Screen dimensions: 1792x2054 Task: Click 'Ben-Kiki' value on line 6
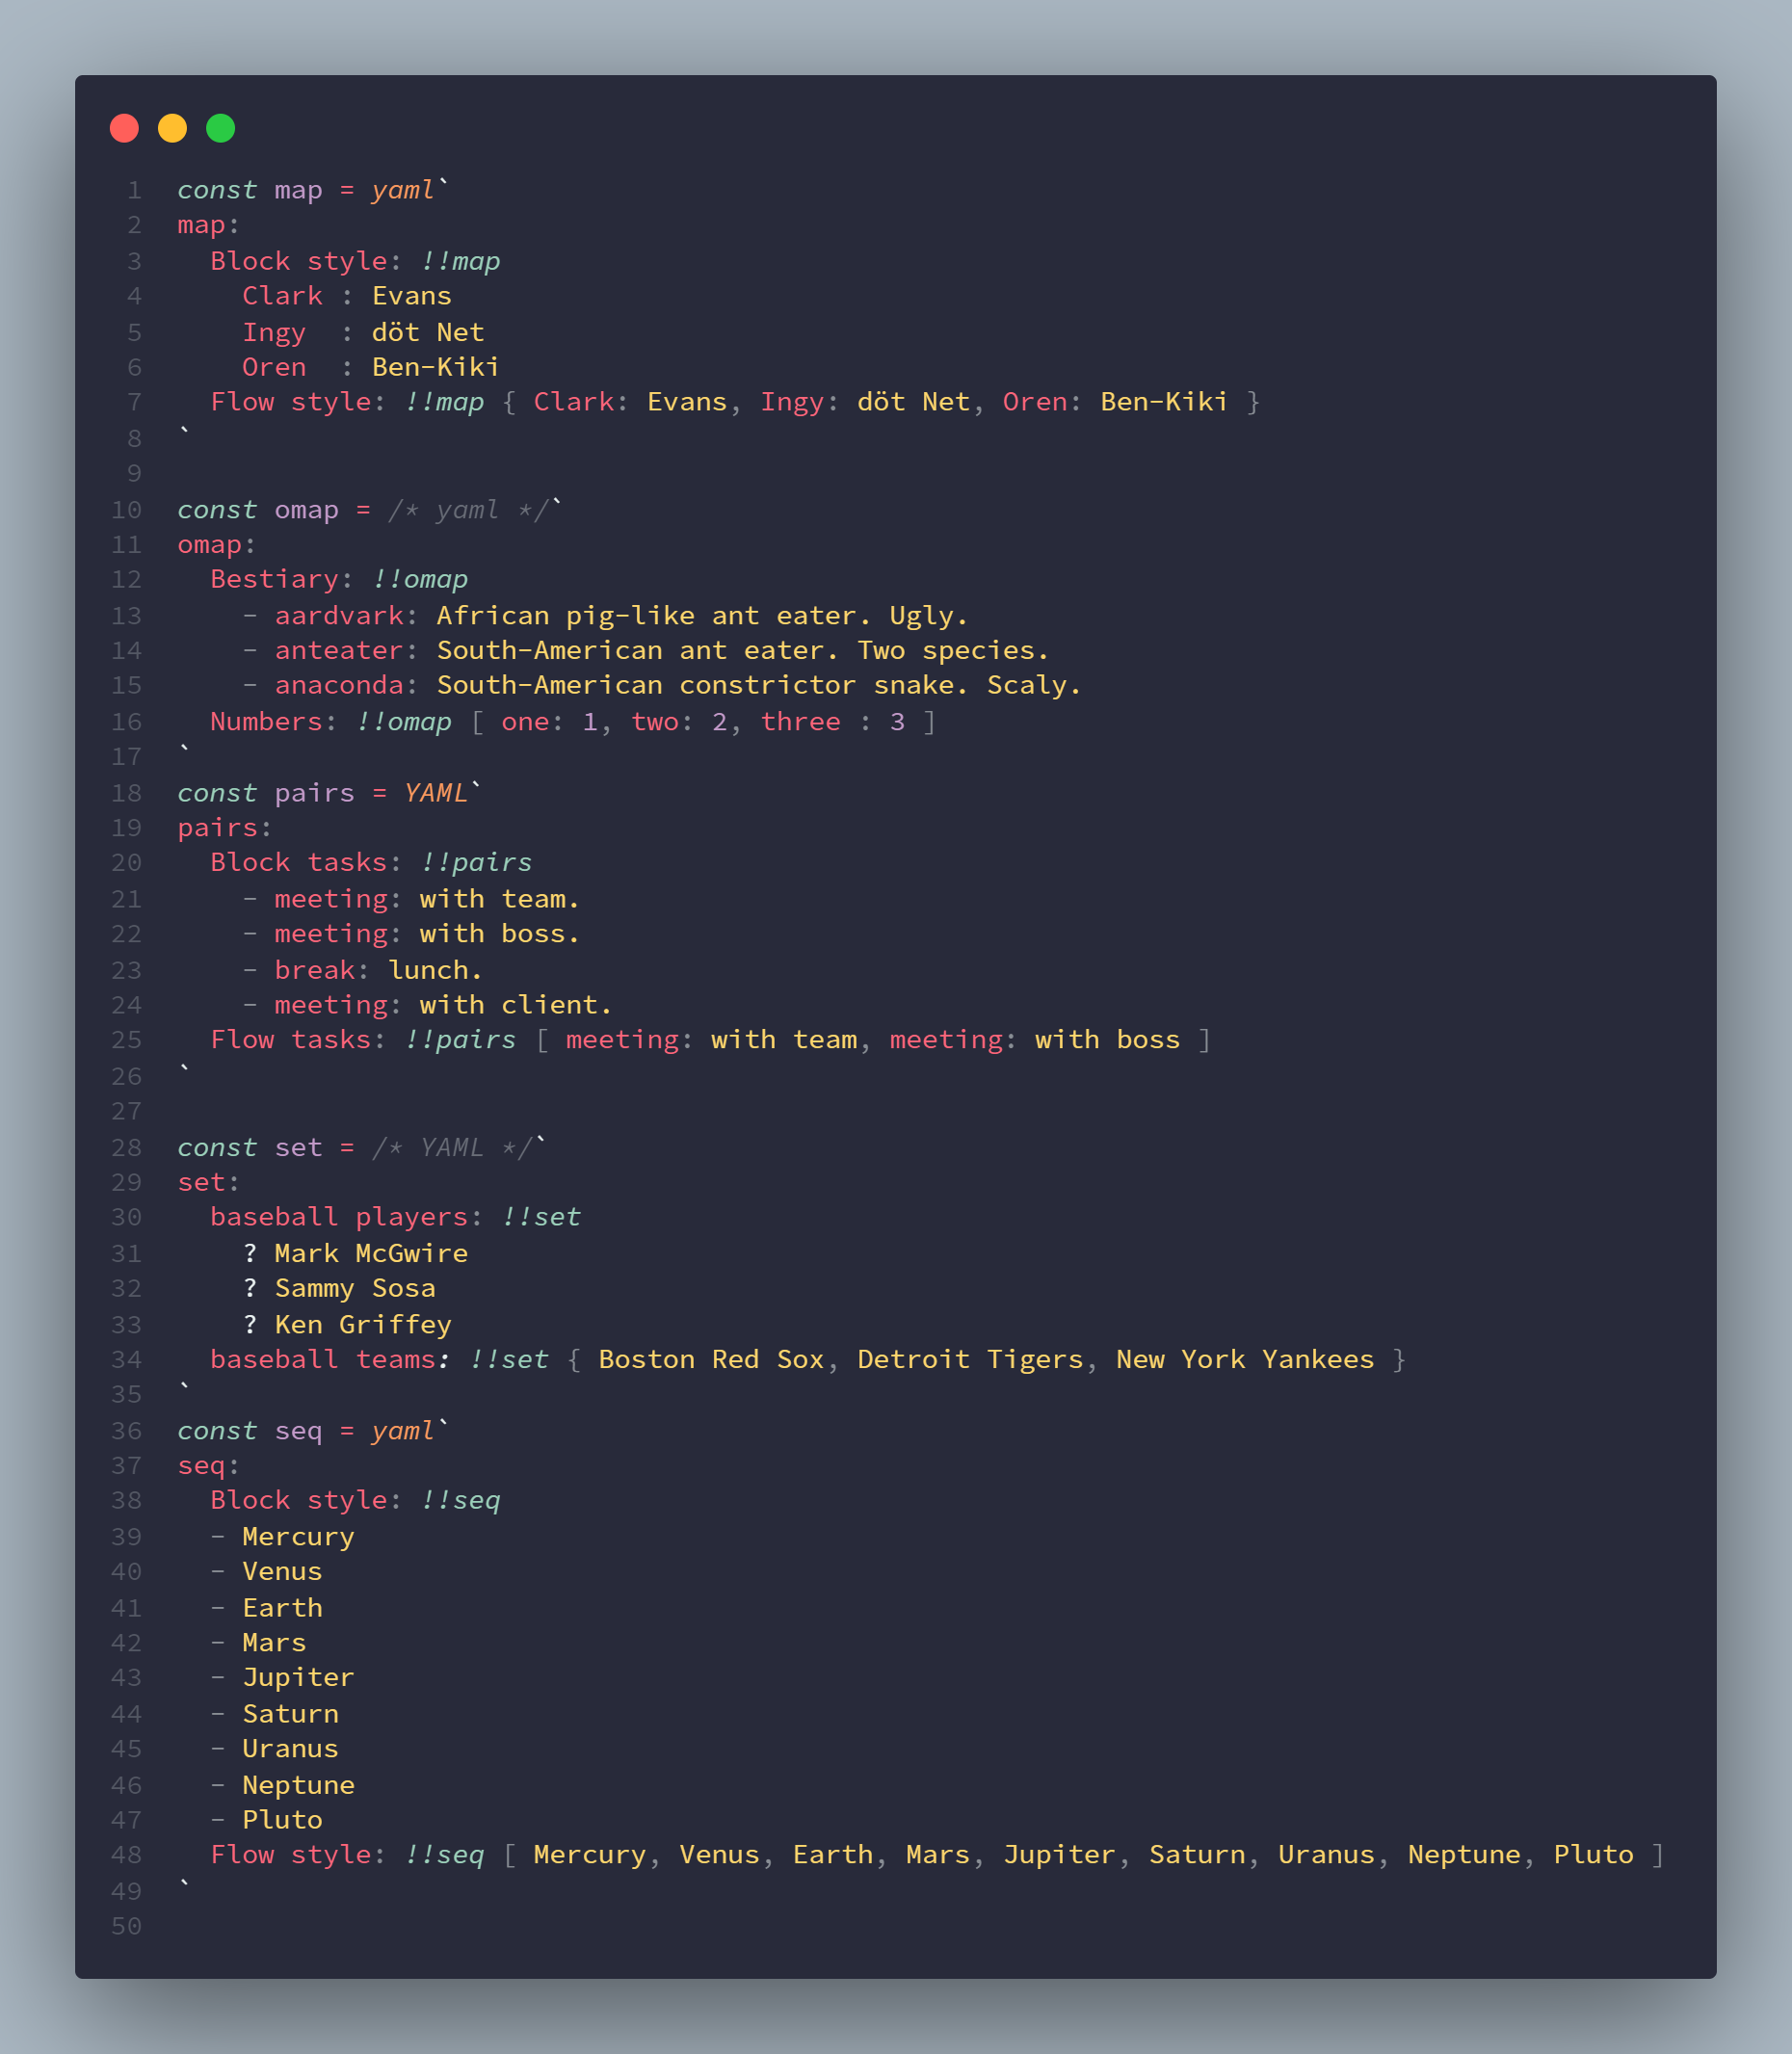[x=436, y=367]
